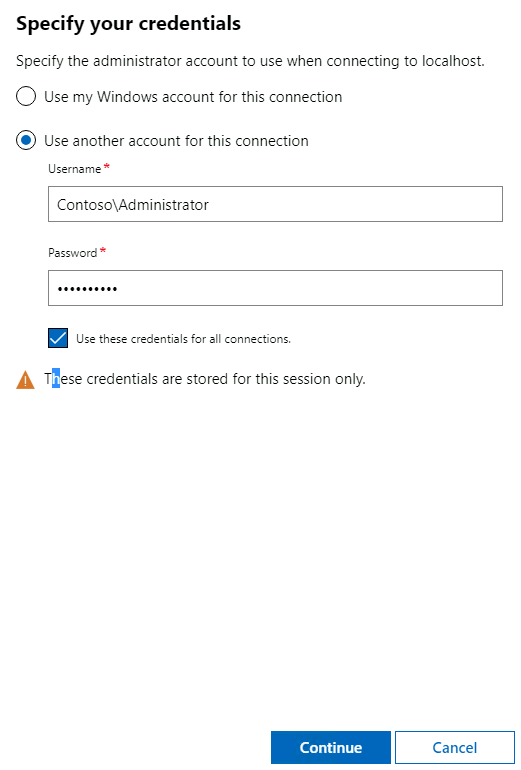Click the Specify your credentials heading
521x770 pixels.
click(129, 24)
